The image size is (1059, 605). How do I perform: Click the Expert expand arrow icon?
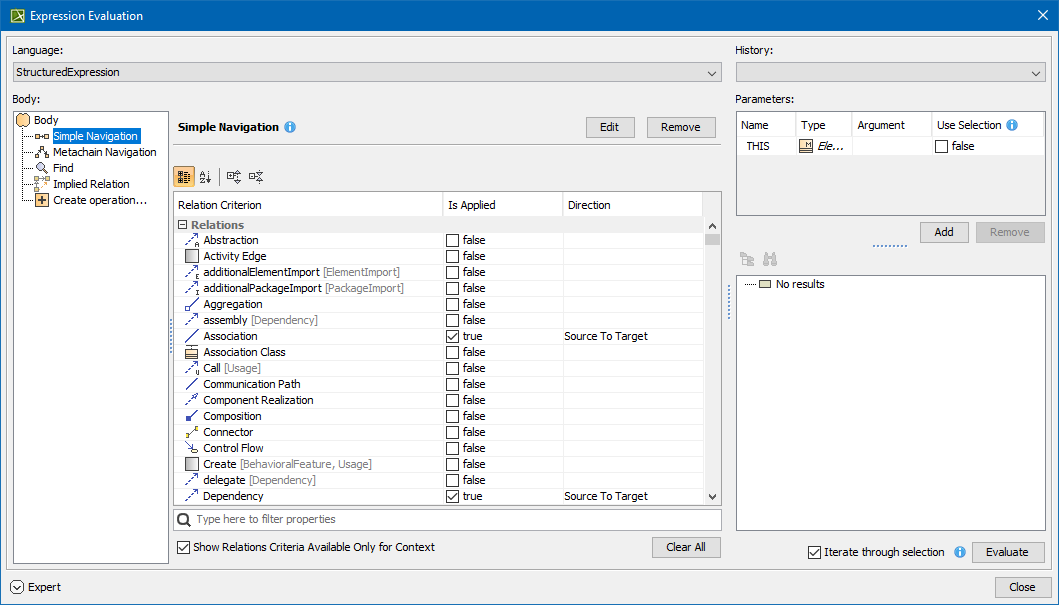click(x=17, y=587)
